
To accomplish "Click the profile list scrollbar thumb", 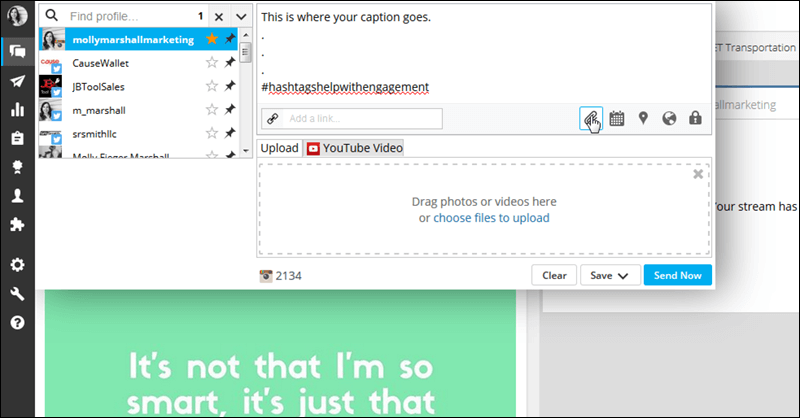I will point(245,52).
